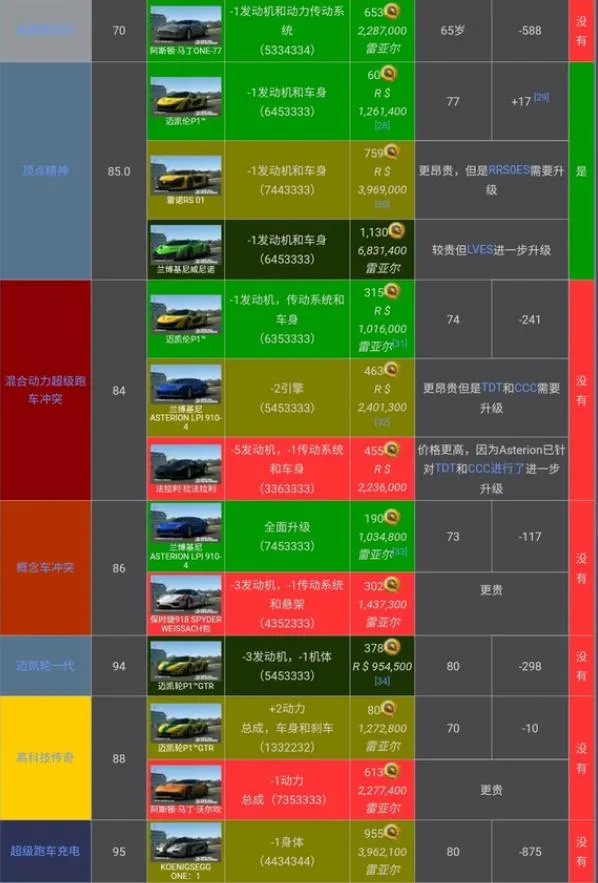Open the 保时捷918 SPYDER WEISSACH thumbnail
The image size is (598, 883).
tap(186, 595)
